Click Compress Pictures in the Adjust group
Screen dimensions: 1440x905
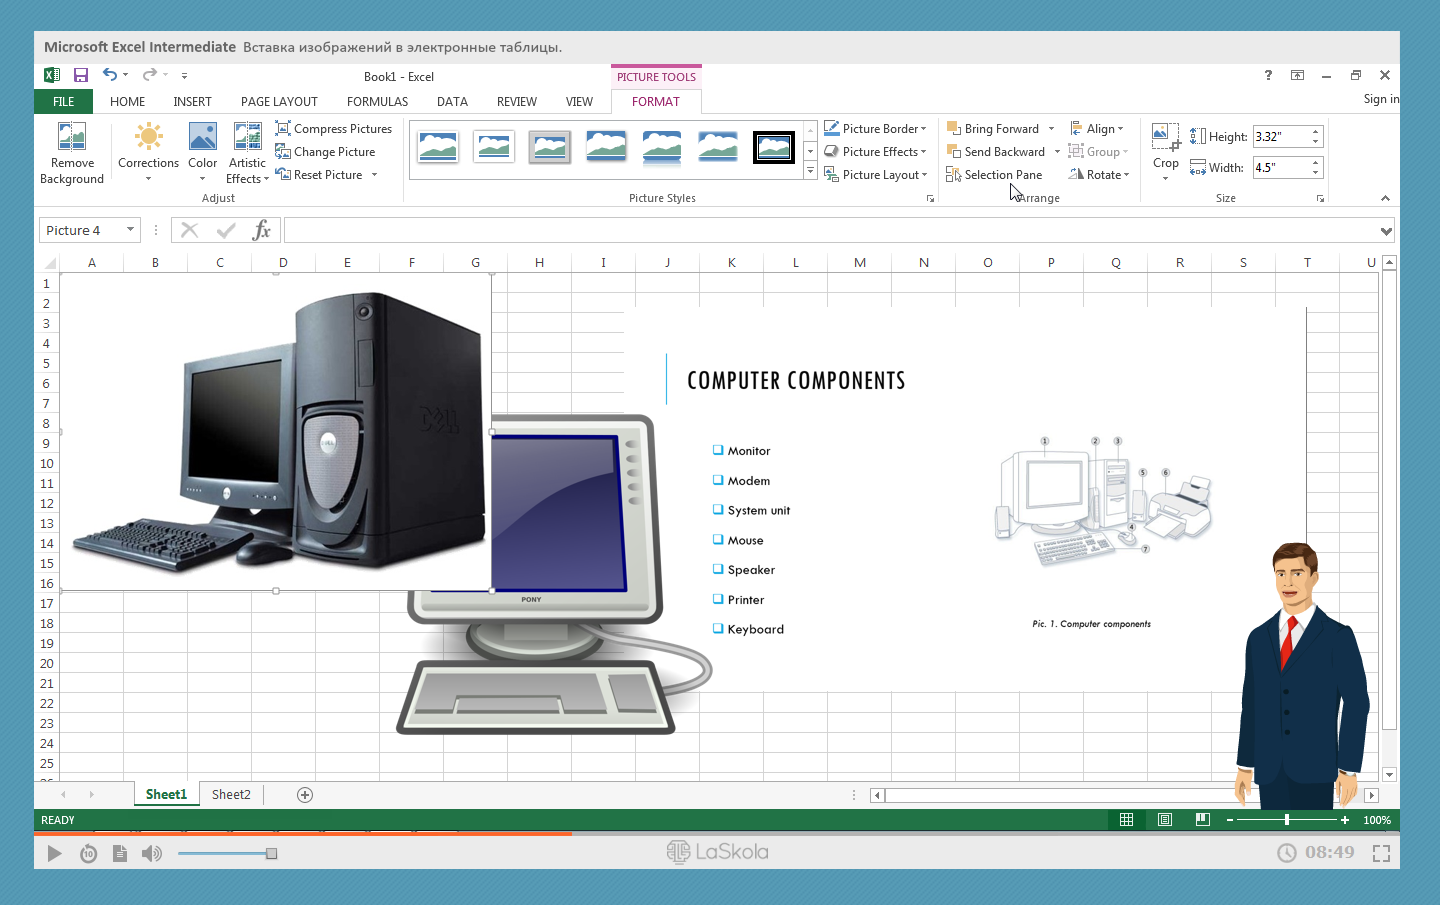[334, 129]
